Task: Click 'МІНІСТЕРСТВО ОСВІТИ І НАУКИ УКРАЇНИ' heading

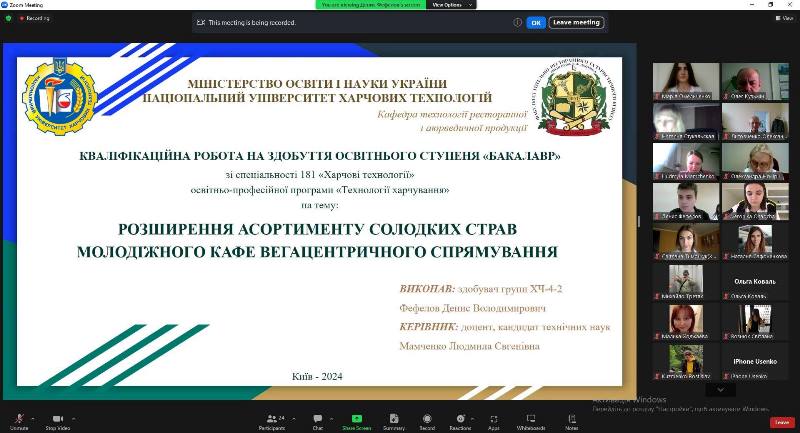Action: point(317,84)
